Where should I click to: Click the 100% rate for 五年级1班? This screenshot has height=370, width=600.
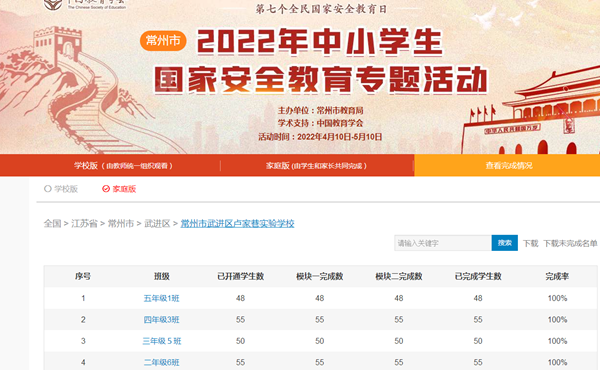(x=557, y=298)
